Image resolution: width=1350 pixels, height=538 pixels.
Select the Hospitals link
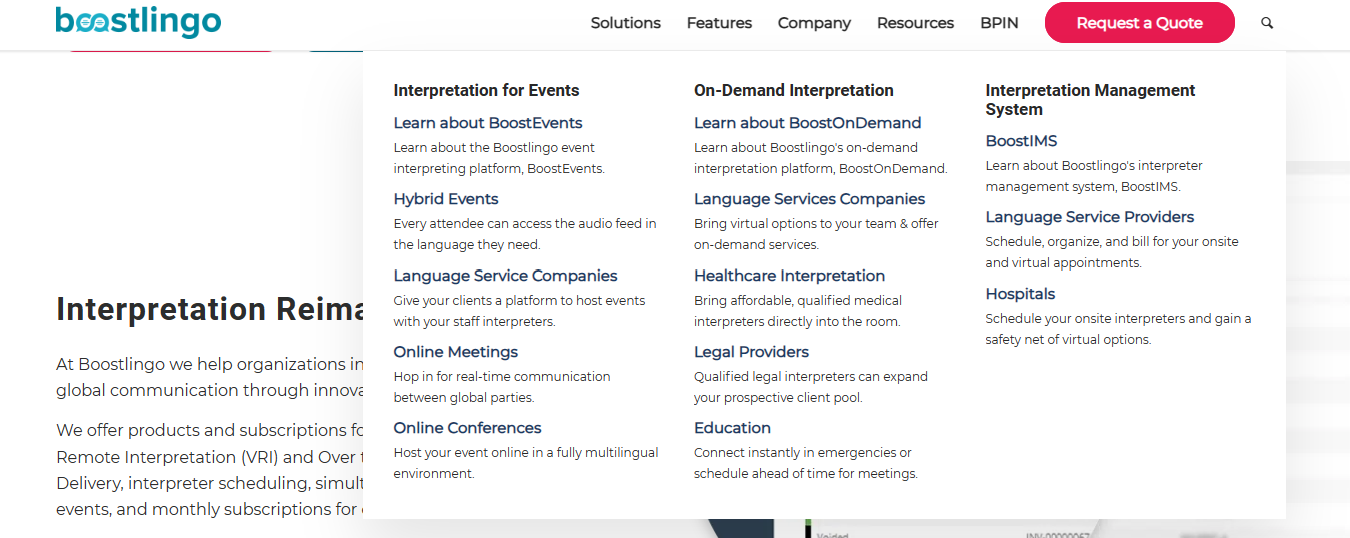pos(1020,294)
